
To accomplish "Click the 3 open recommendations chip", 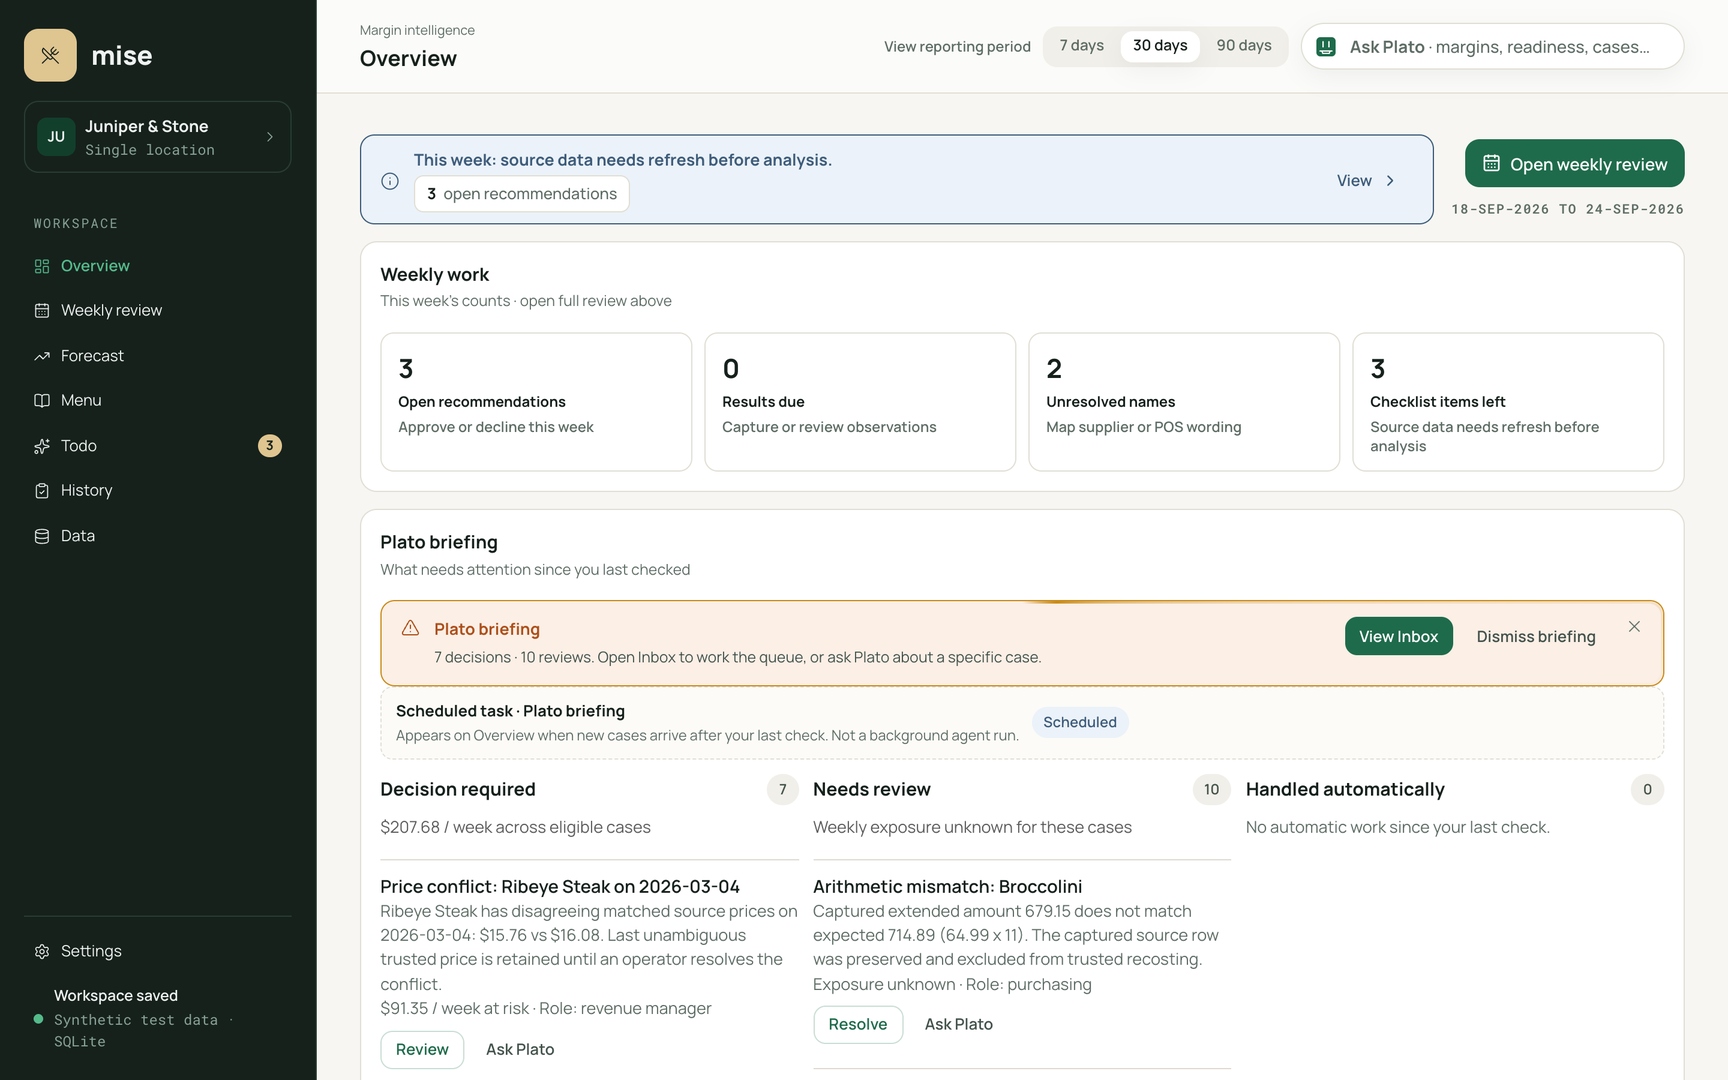I will coord(522,194).
